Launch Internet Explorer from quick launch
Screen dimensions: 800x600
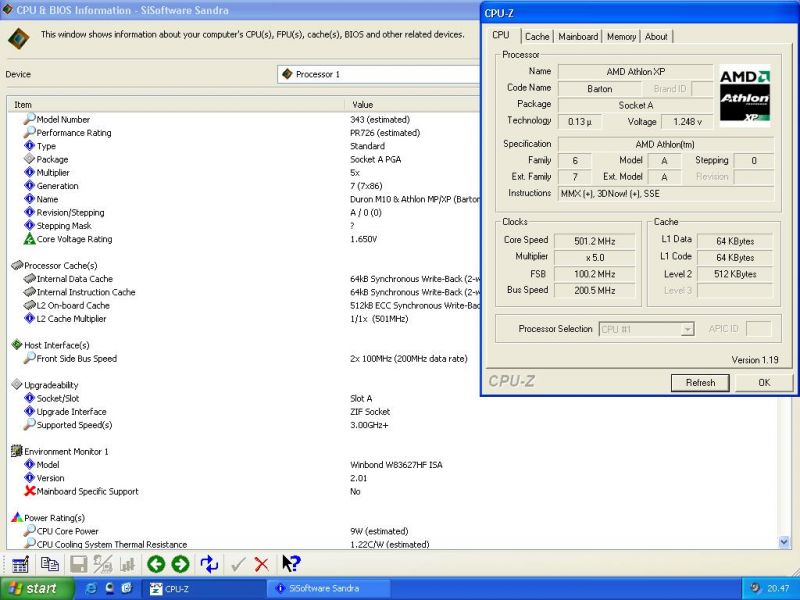pyautogui.click(x=92, y=588)
